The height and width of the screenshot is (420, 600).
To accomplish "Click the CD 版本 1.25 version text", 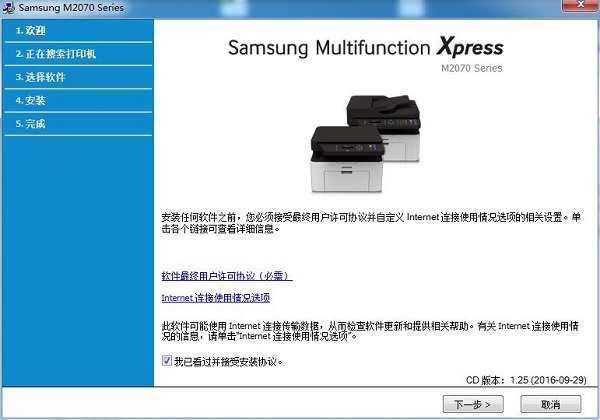I will click(526, 380).
